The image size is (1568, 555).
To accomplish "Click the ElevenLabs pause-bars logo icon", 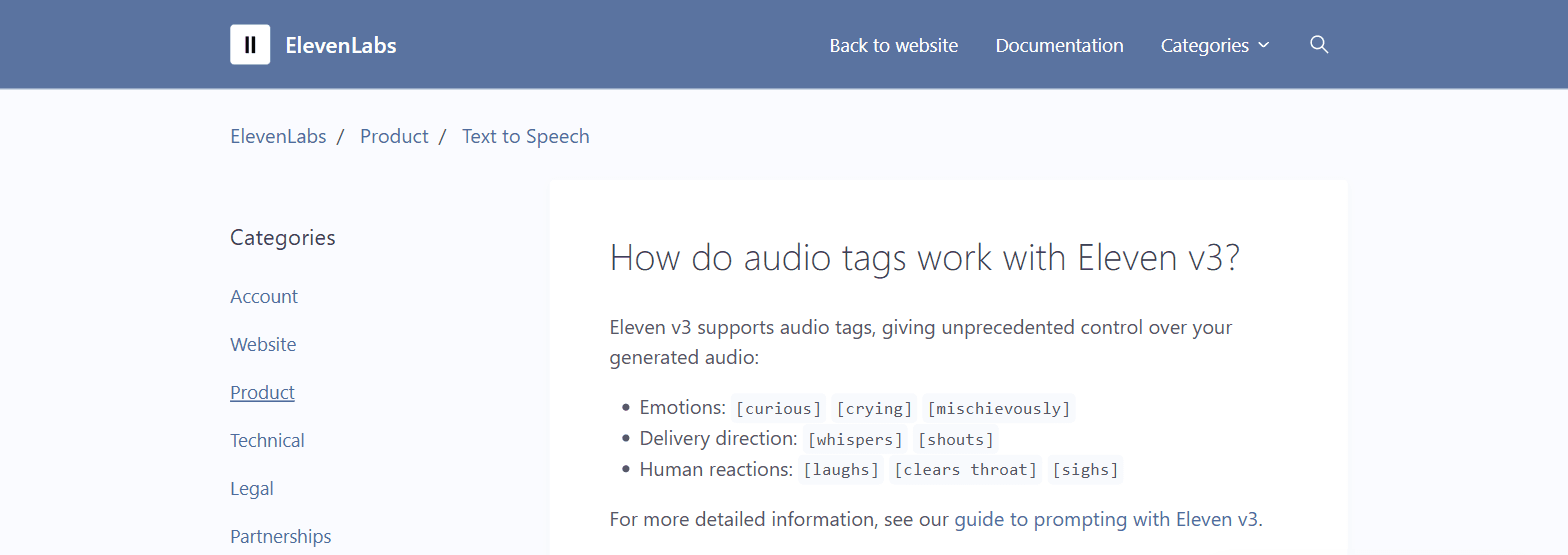I will (250, 44).
